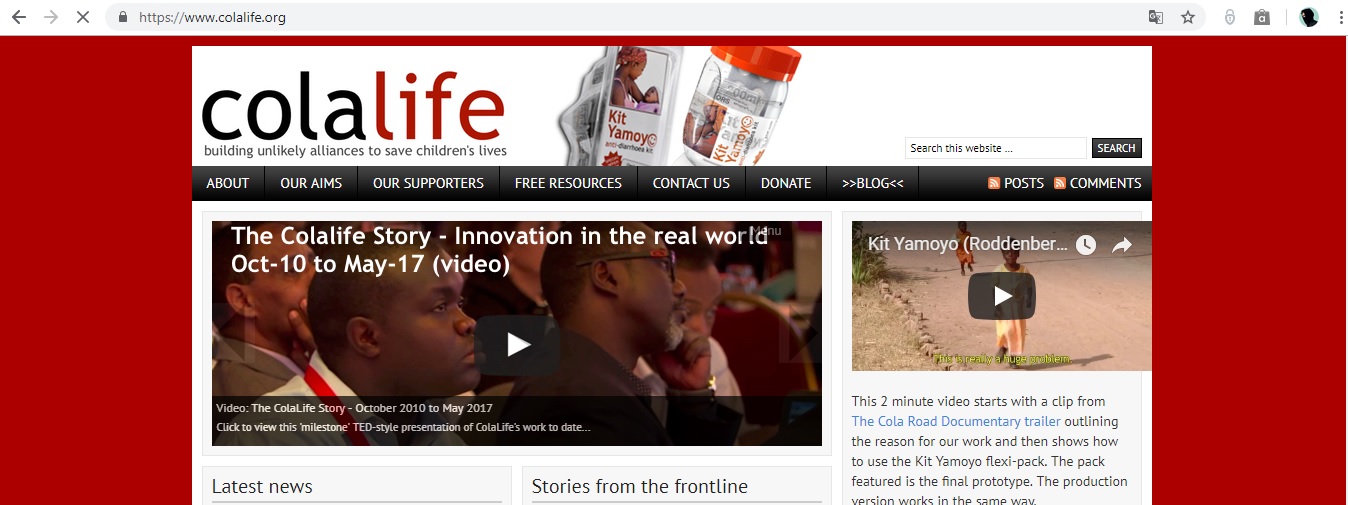Image resolution: width=1348 pixels, height=505 pixels.
Task: Open the ABOUT menu item
Action: tap(228, 183)
